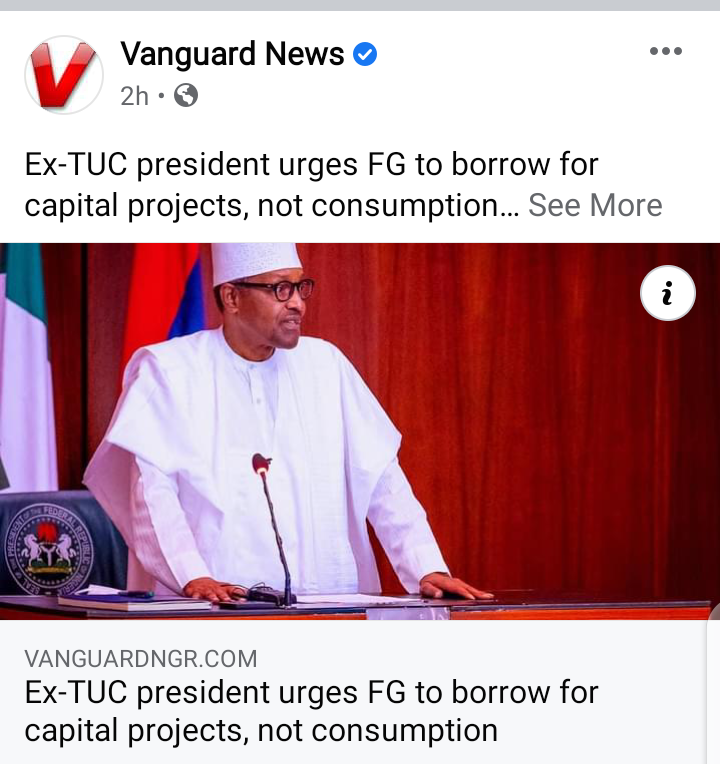Open the article headline below VANGUARDNGR.COM
The image size is (720, 764).
pos(311,711)
